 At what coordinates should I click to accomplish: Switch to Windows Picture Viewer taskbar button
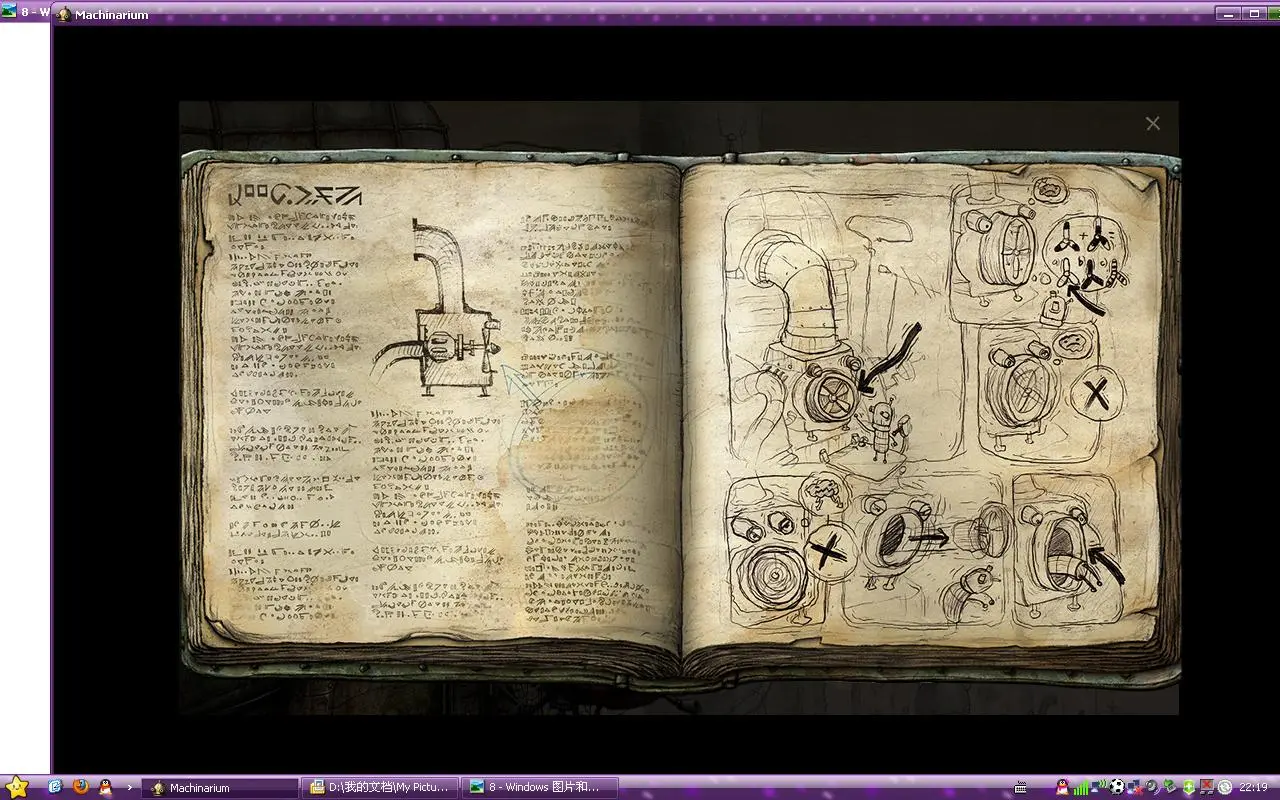tap(541, 787)
